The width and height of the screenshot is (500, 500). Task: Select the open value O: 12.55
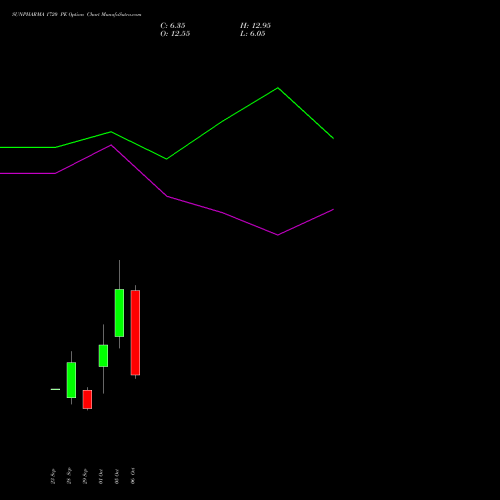tap(175, 33)
